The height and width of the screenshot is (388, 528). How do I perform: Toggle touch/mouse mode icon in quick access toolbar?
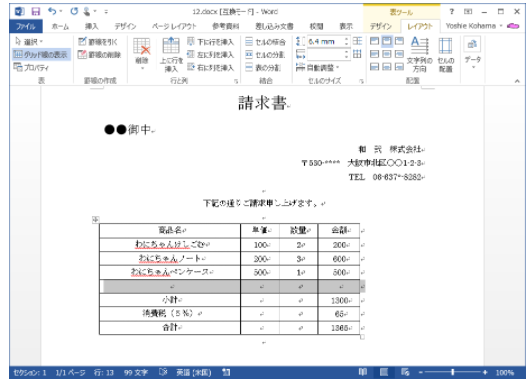tap(87, 12)
